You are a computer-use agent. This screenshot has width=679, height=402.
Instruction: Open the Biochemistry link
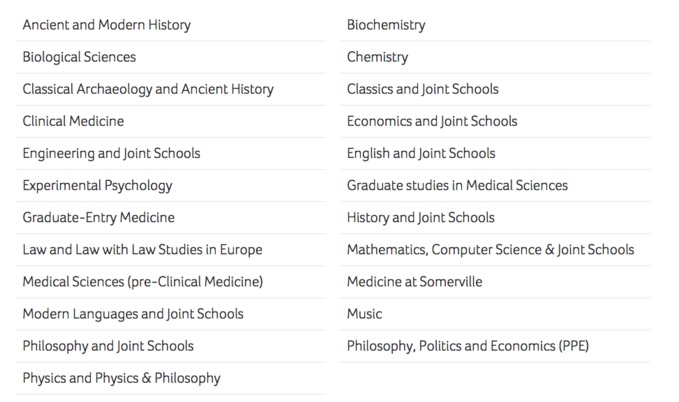(386, 25)
